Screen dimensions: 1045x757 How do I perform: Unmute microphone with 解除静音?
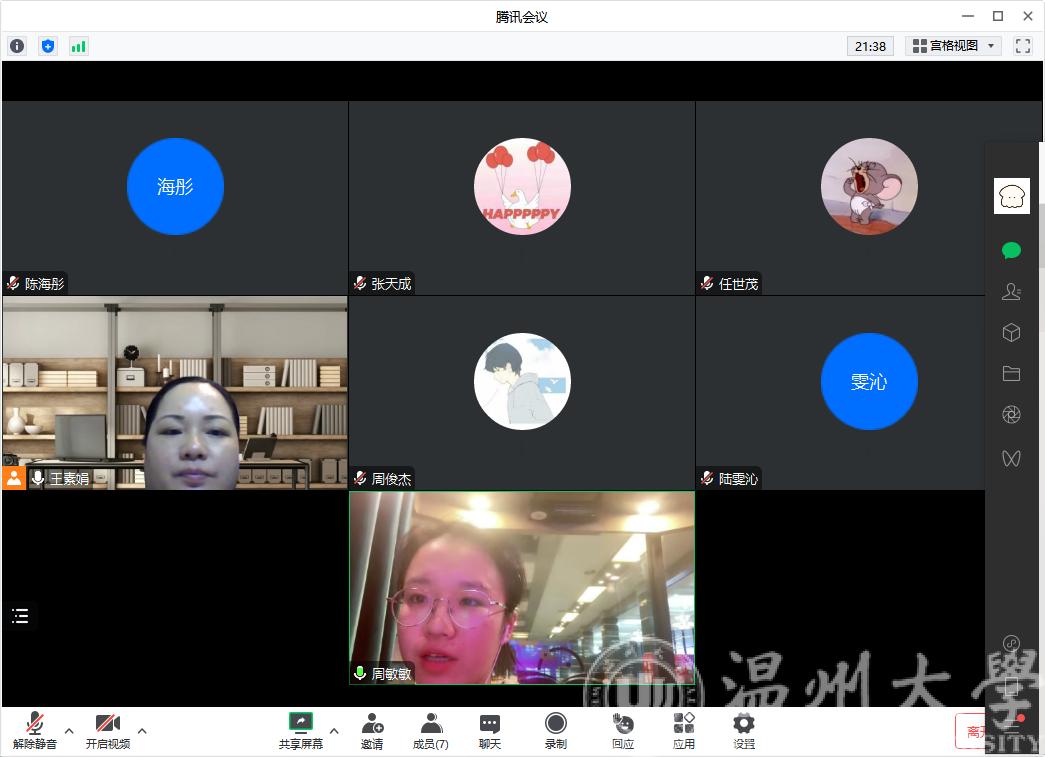[x=34, y=730]
